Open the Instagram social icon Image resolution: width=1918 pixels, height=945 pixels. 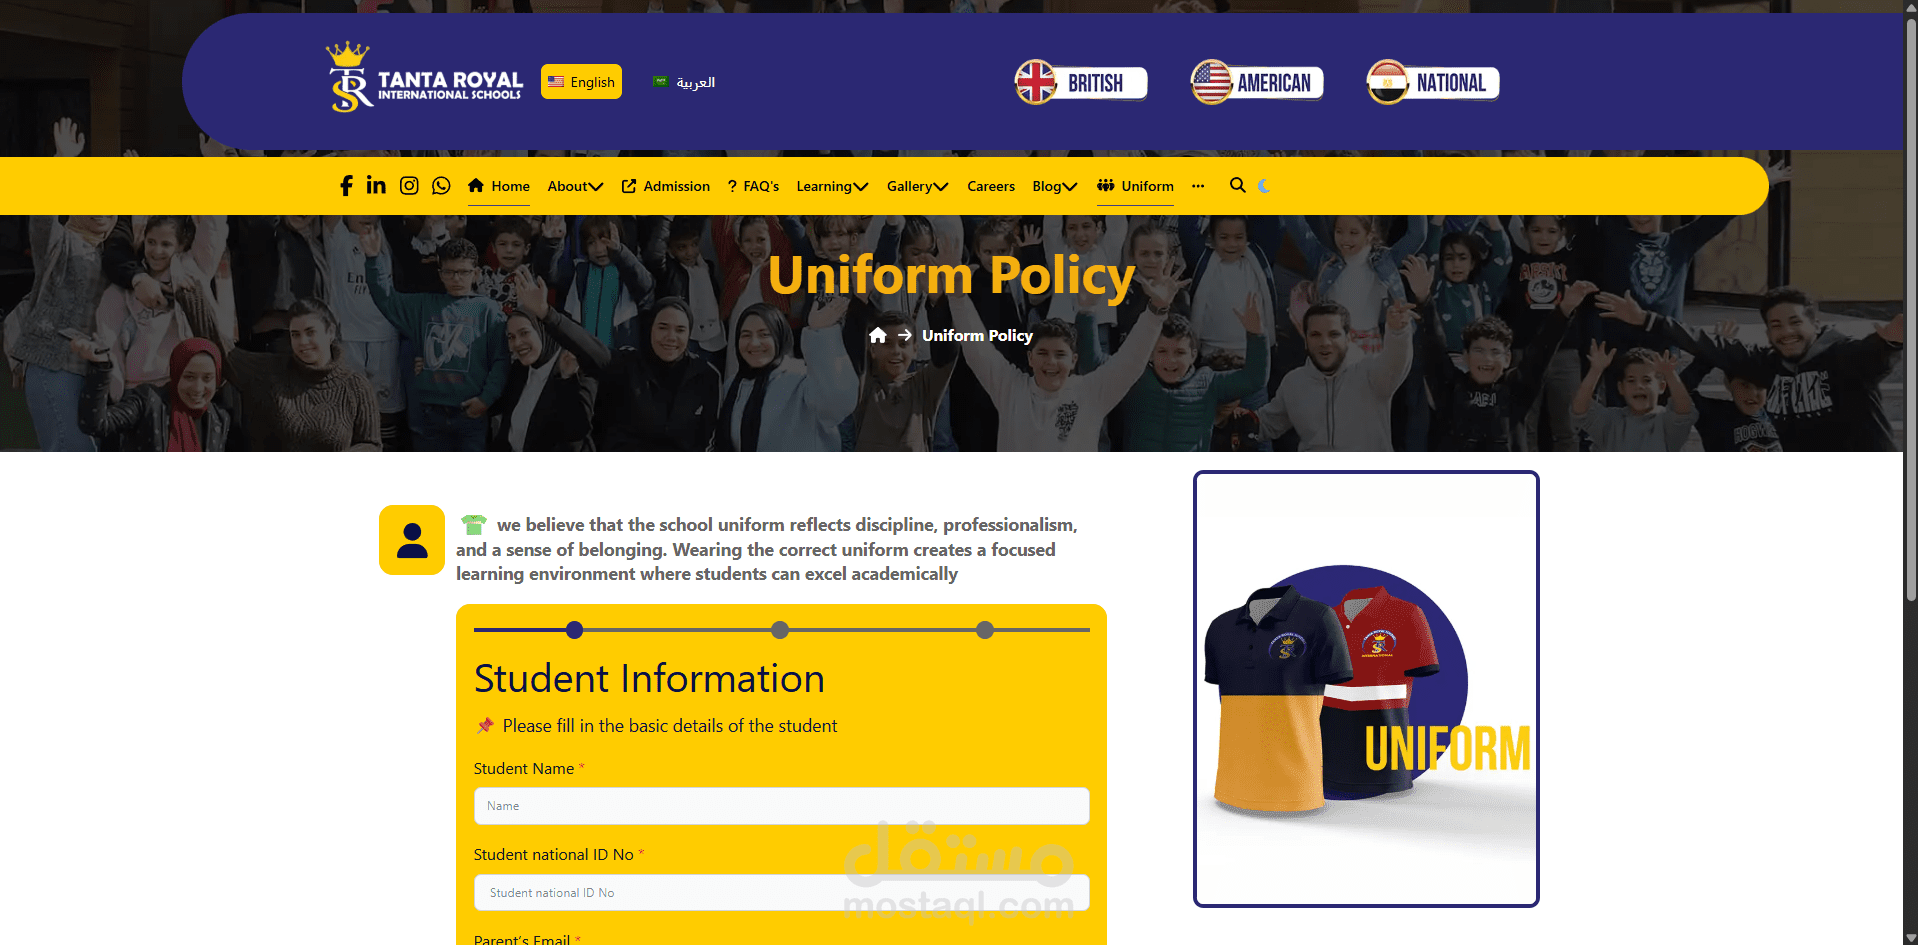click(409, 185)
